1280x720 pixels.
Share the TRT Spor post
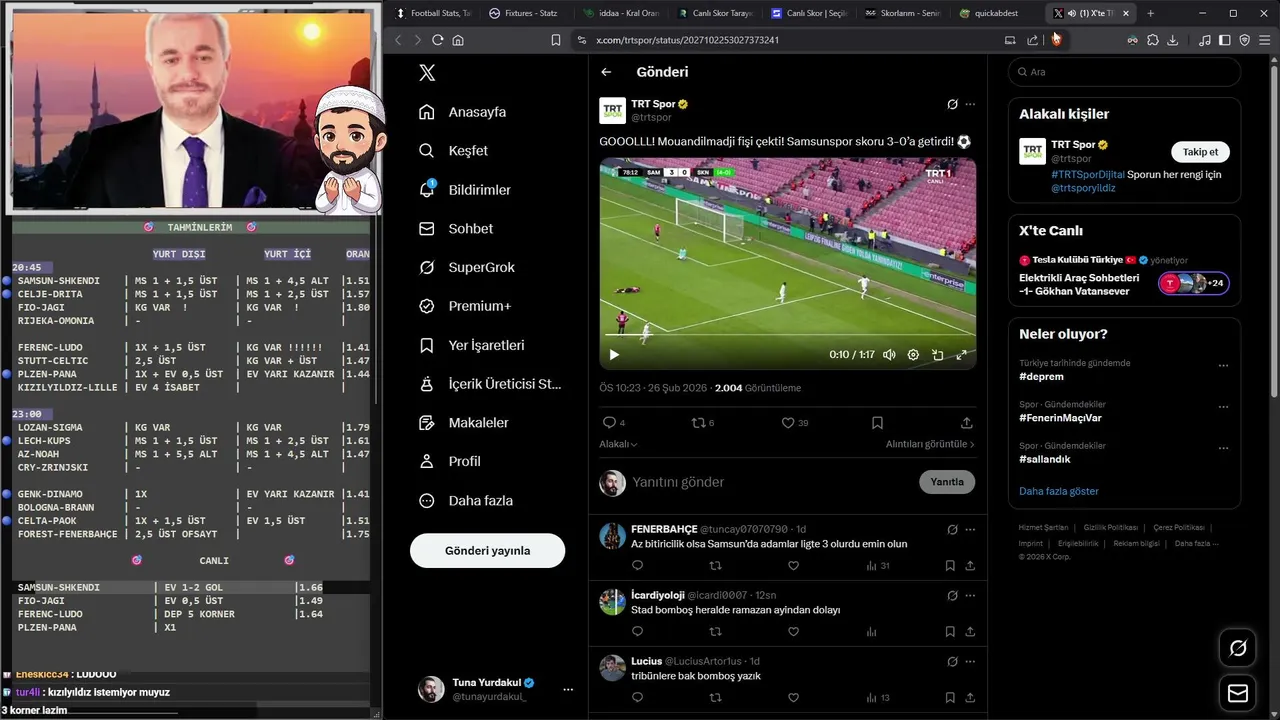click(x=966, y=423)
